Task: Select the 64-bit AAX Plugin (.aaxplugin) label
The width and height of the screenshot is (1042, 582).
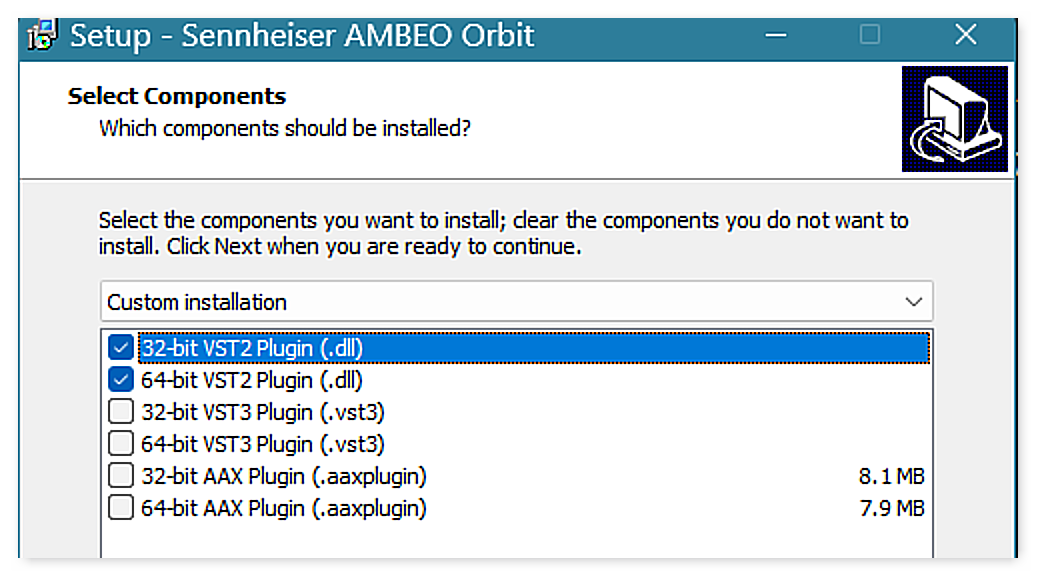Action: [284, 507]
